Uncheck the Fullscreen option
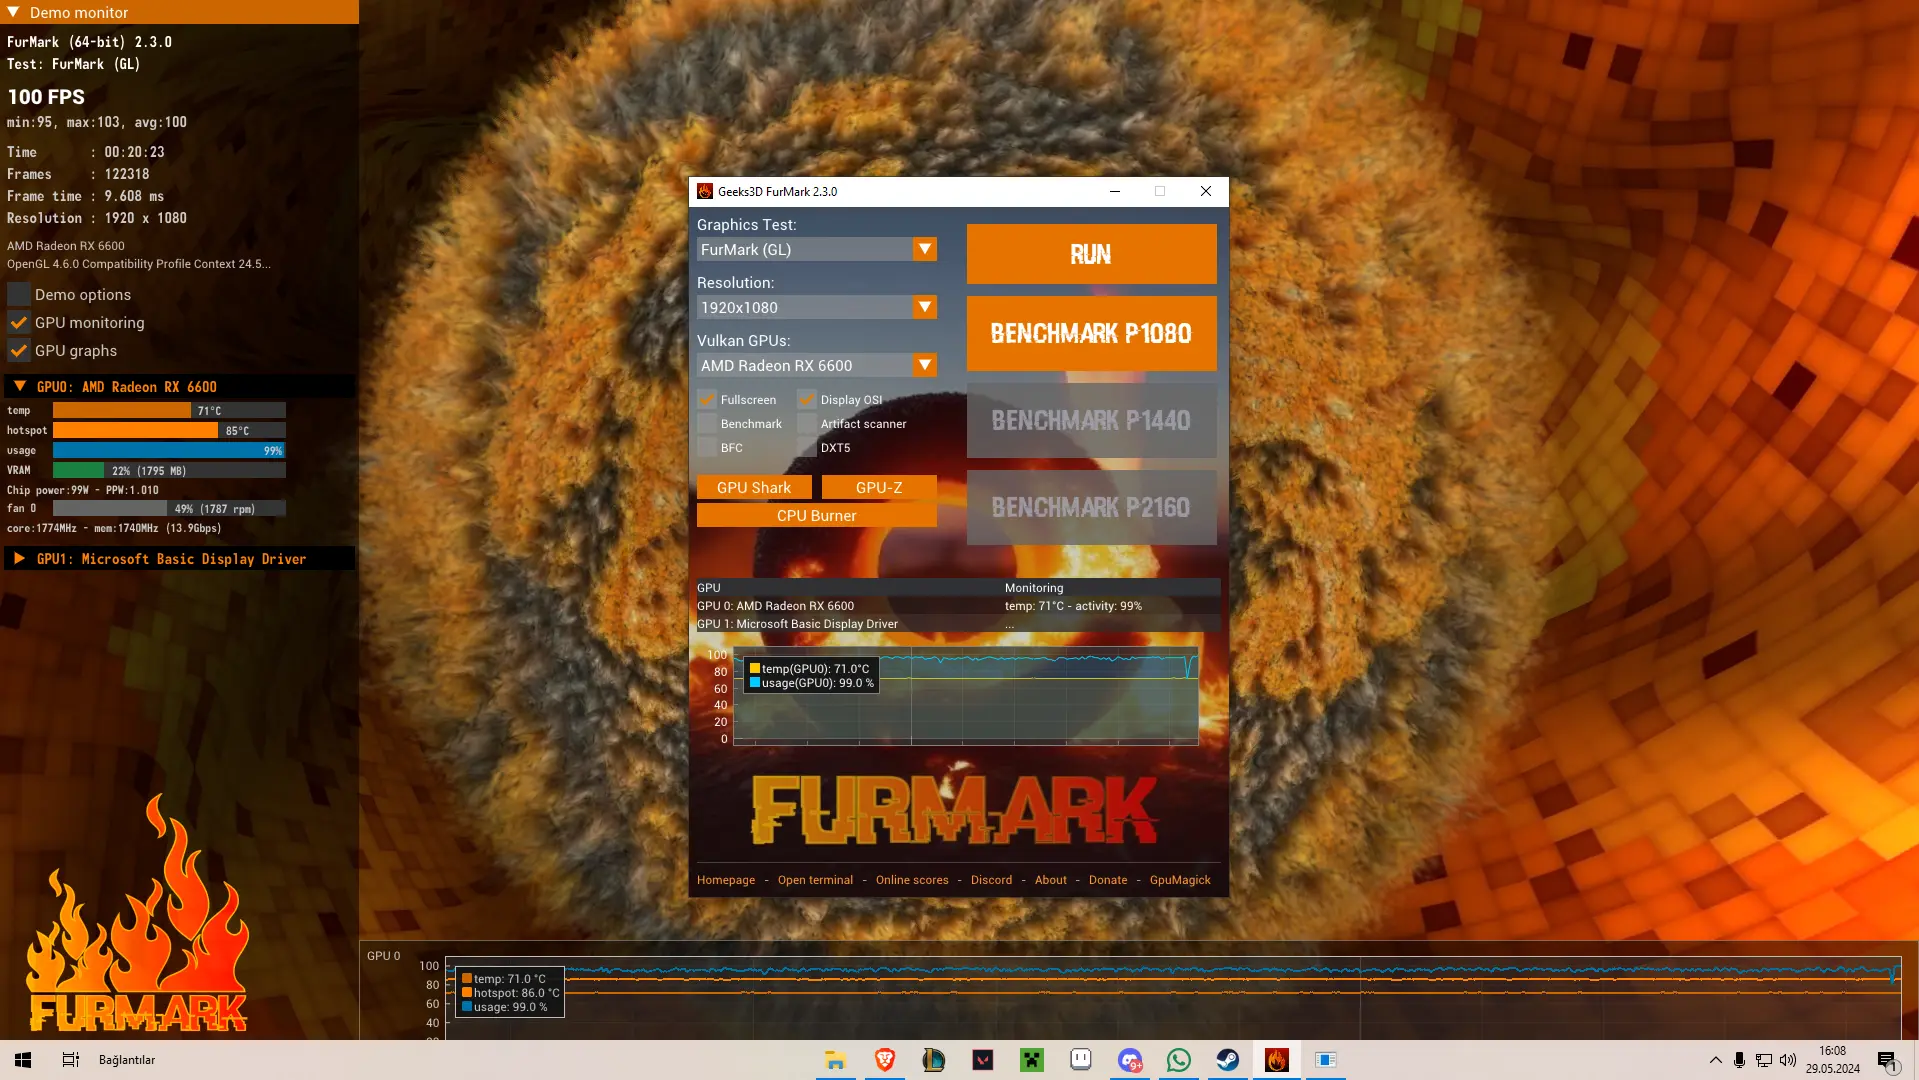The height and width of the screenshot is (1080, 1919). 707,399
